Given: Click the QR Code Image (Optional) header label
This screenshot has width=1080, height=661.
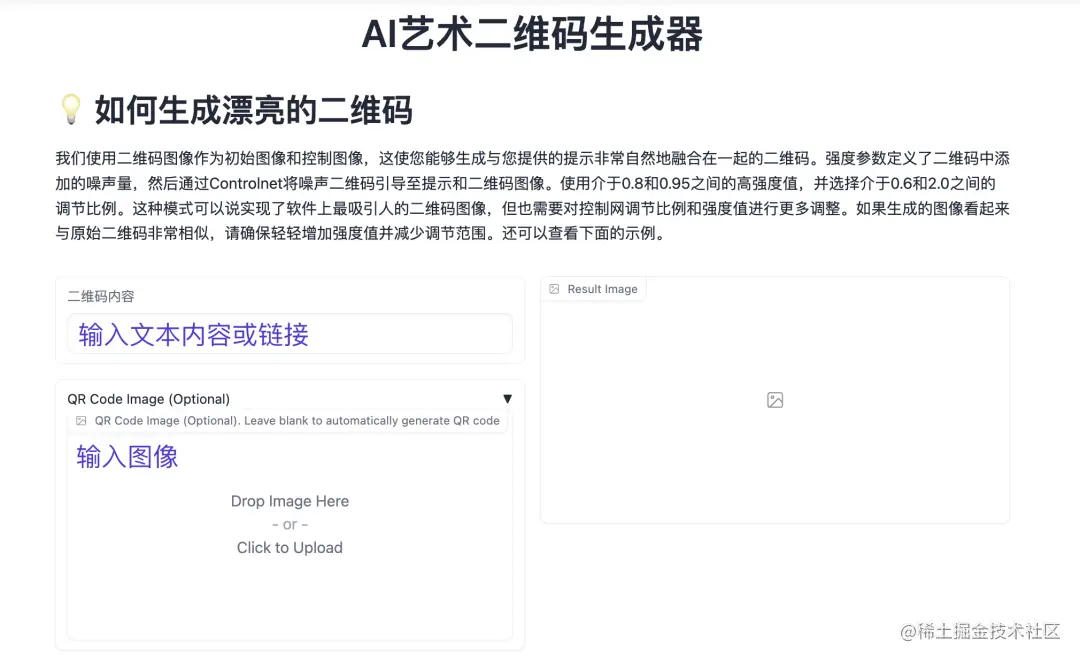Looking at the screenshot, I should tap(148, 398).
